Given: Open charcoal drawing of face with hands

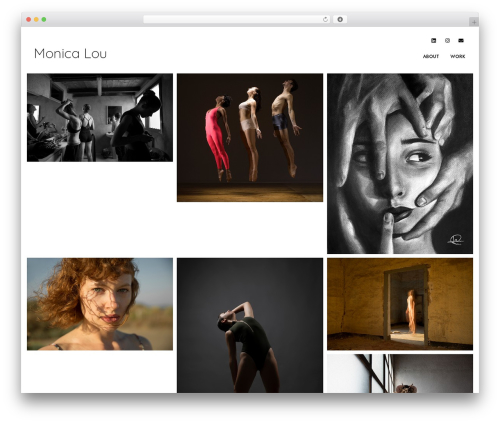Looking at the screenshot, I should pyautogui.click(x=400, y=164).
